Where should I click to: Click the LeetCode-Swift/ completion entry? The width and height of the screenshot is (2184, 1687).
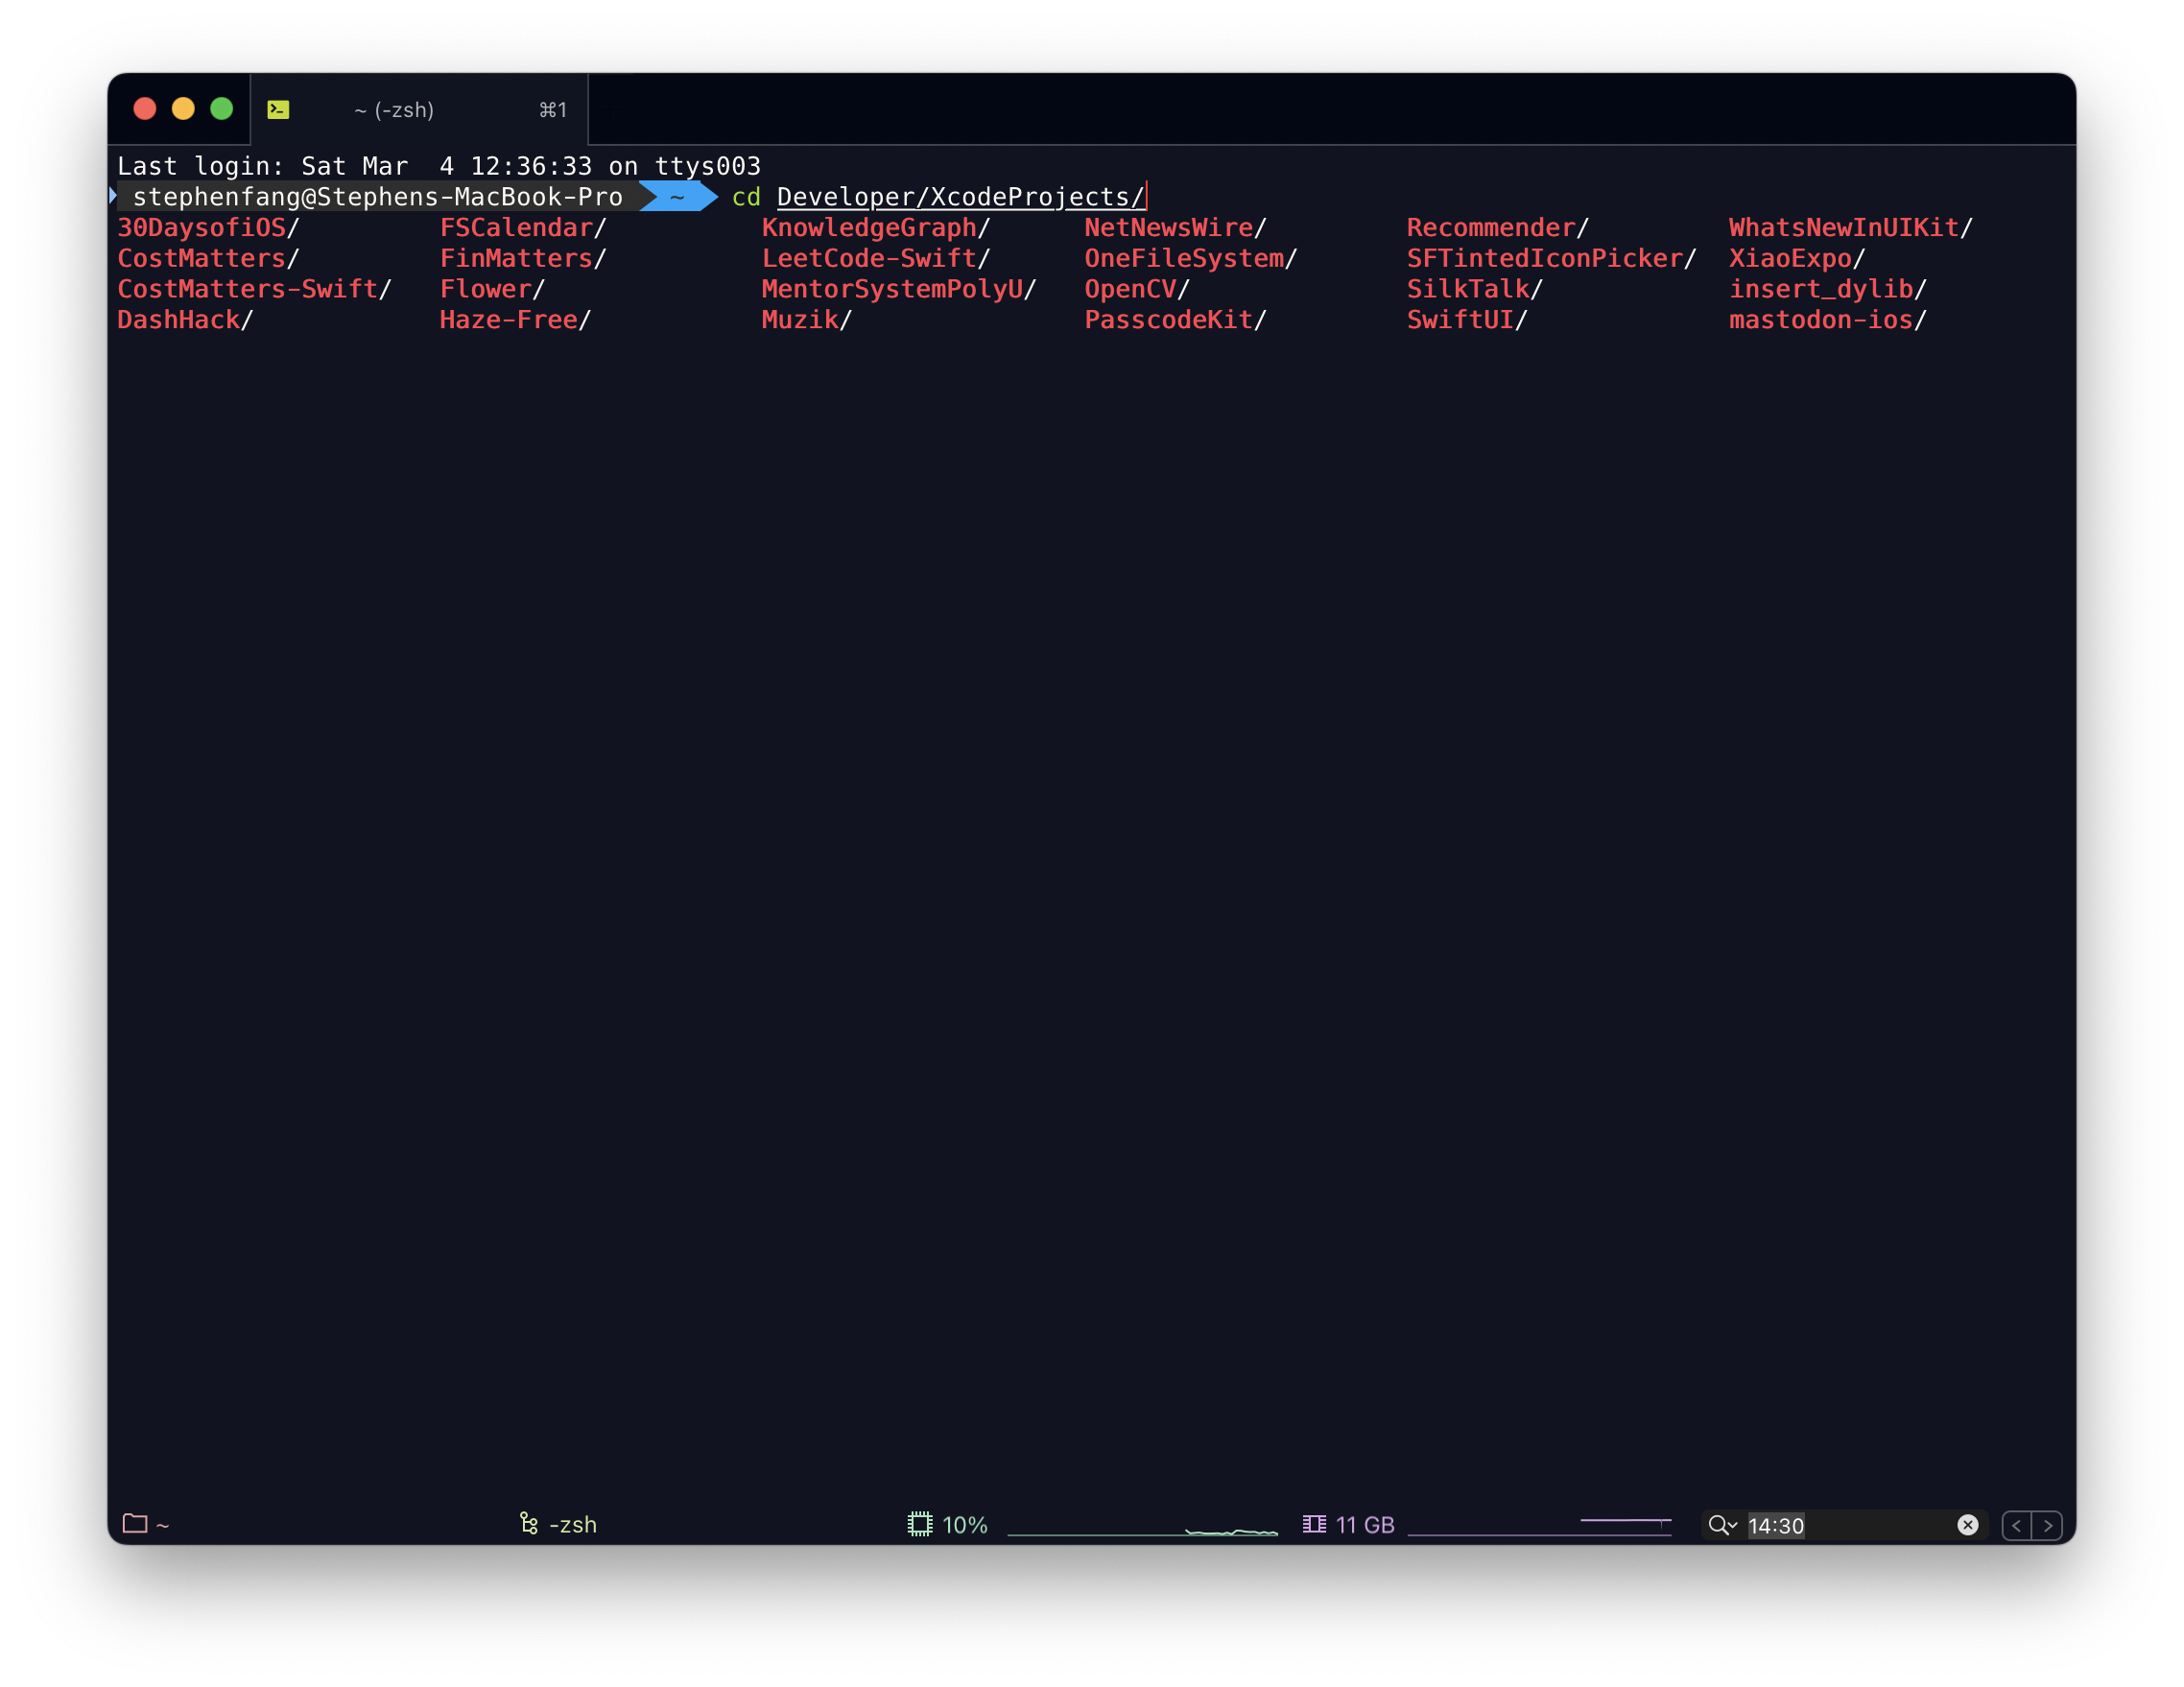coord(876,259)
